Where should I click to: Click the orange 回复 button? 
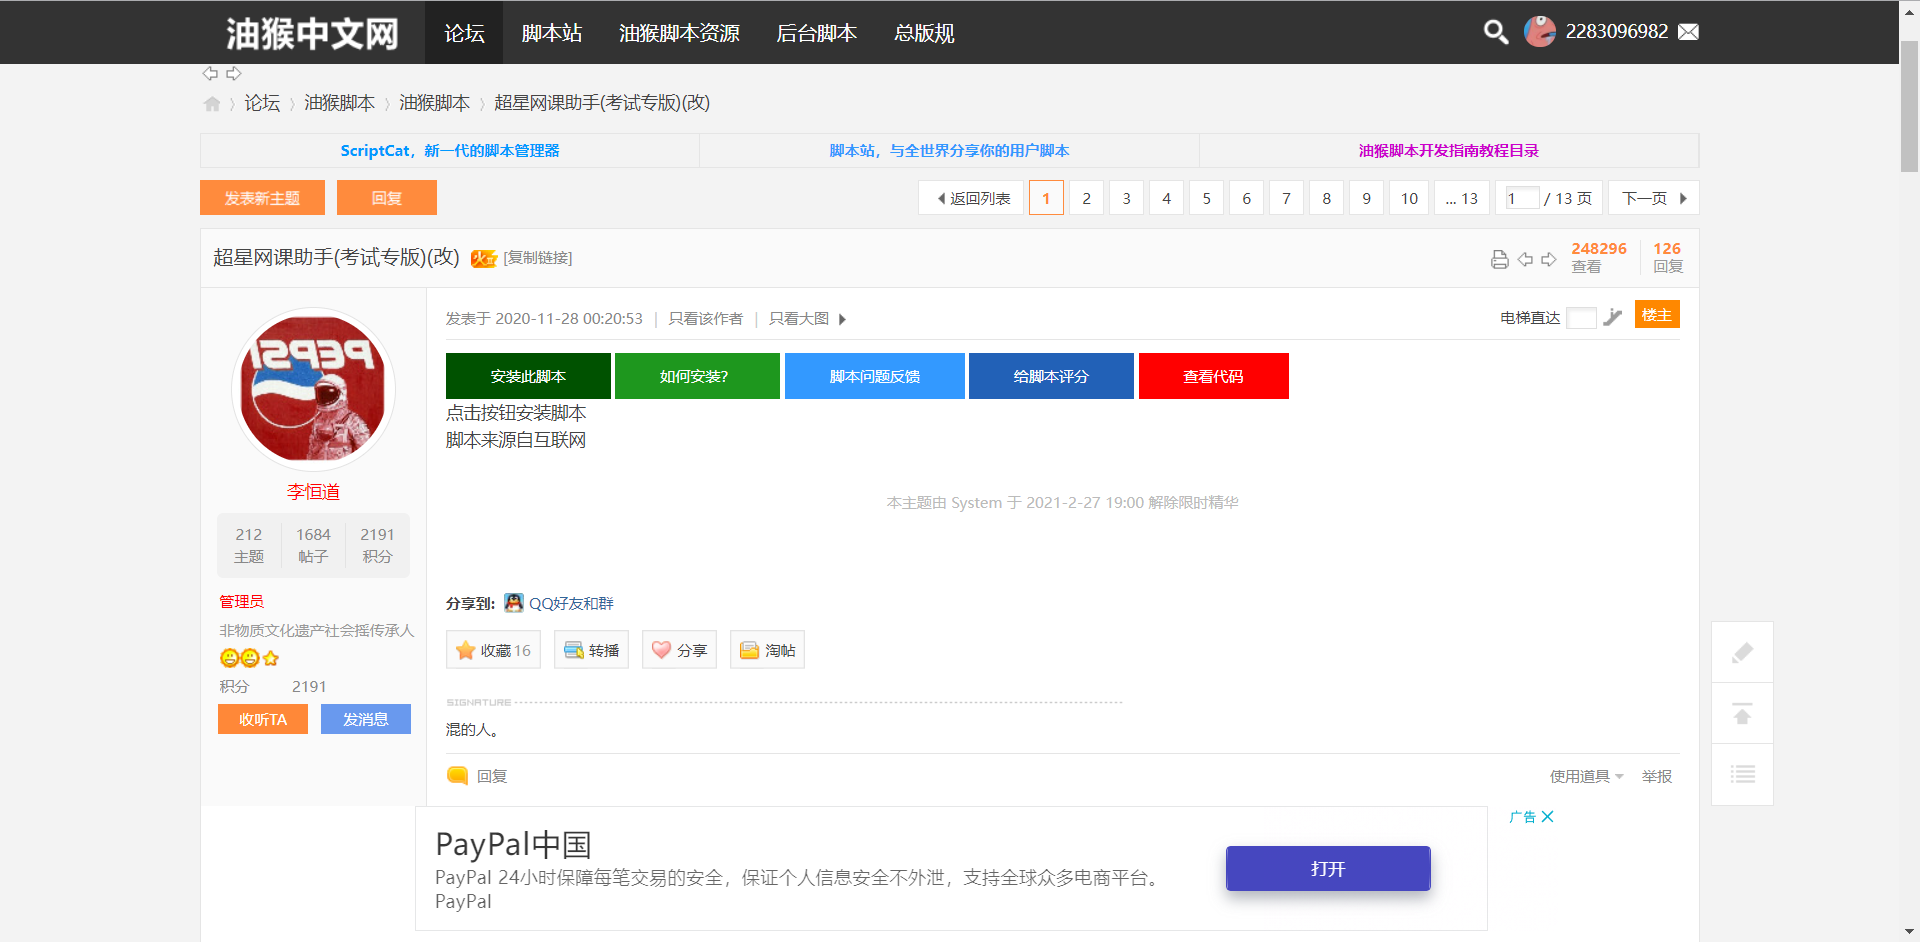(387, 198)
